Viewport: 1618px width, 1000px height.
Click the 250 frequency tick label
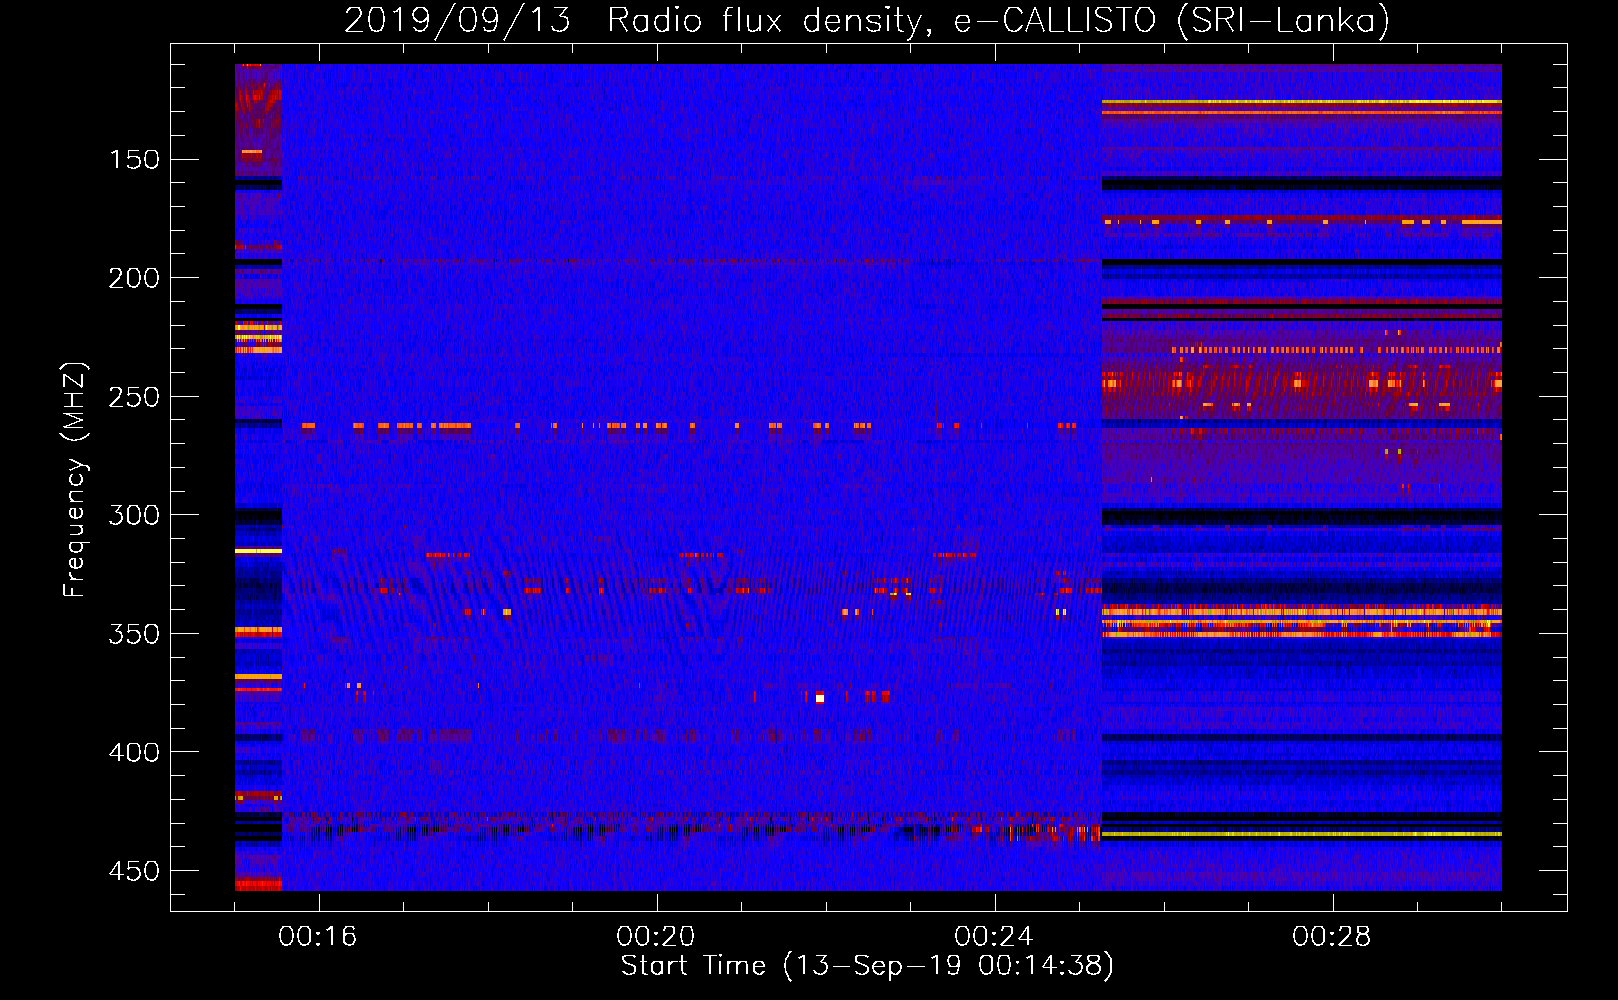[134, 397]
